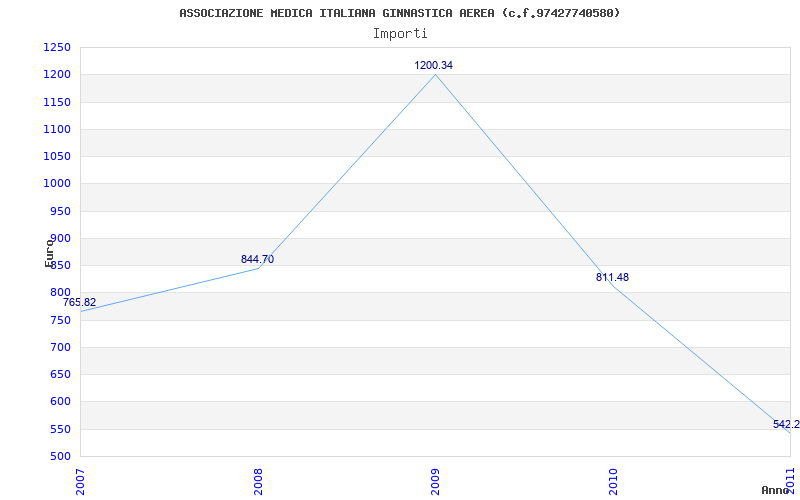This screenshot has height=500, width=800.
Task: Click the 650 y-axis value
Action: pos(60,374)
